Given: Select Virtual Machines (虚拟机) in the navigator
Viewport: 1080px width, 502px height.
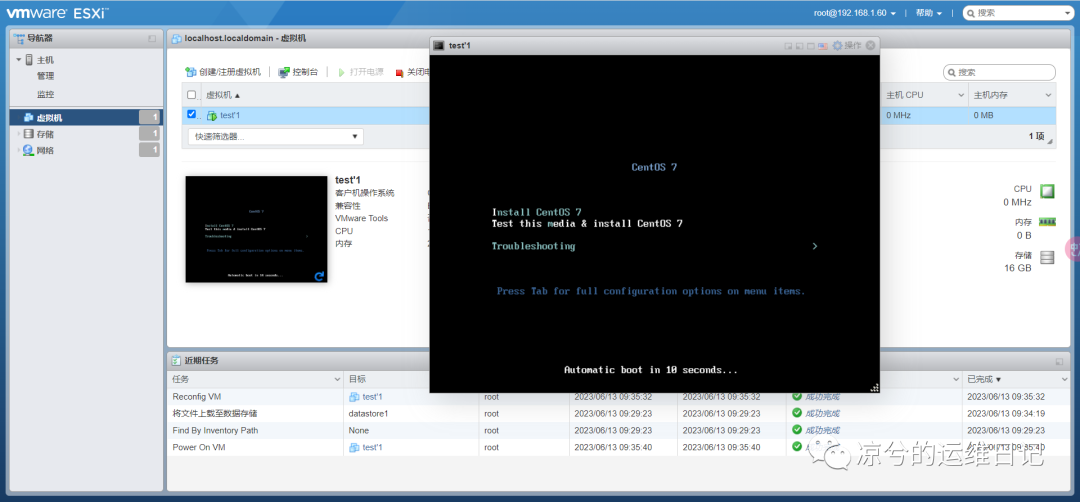Looking at the screenshot, I should [x=86, y=118].
